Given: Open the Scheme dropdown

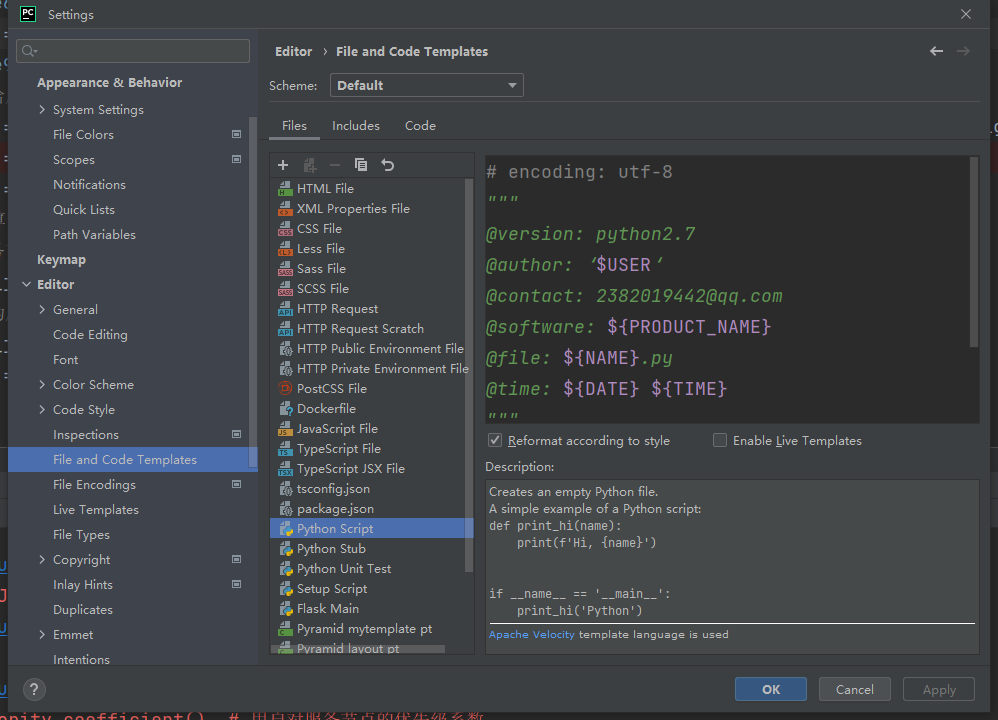Looking at the screenshot, I should (426, 85).
